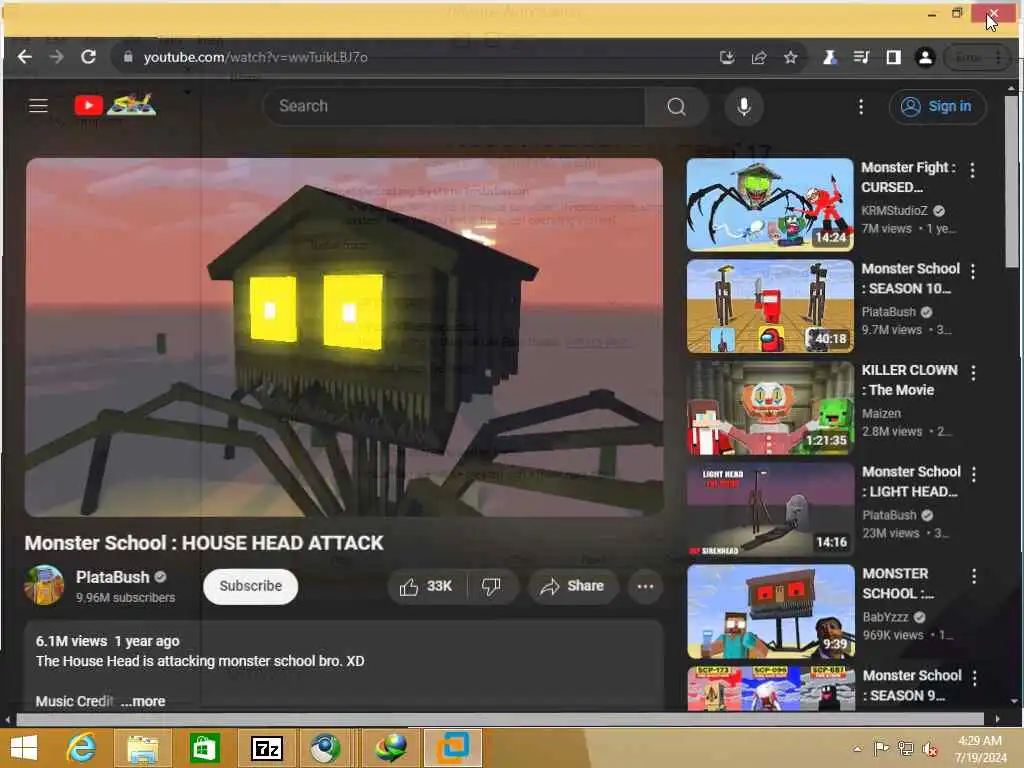The height and width of the screenshot is (768, 1024).
Task: Open KILLER CLOWN The Movie thumbnail
Action: pyautogui.click(x=770, y=408)
